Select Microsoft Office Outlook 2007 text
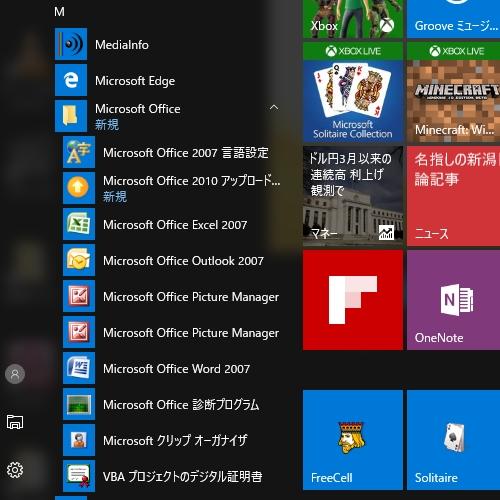 coord(184,261)
